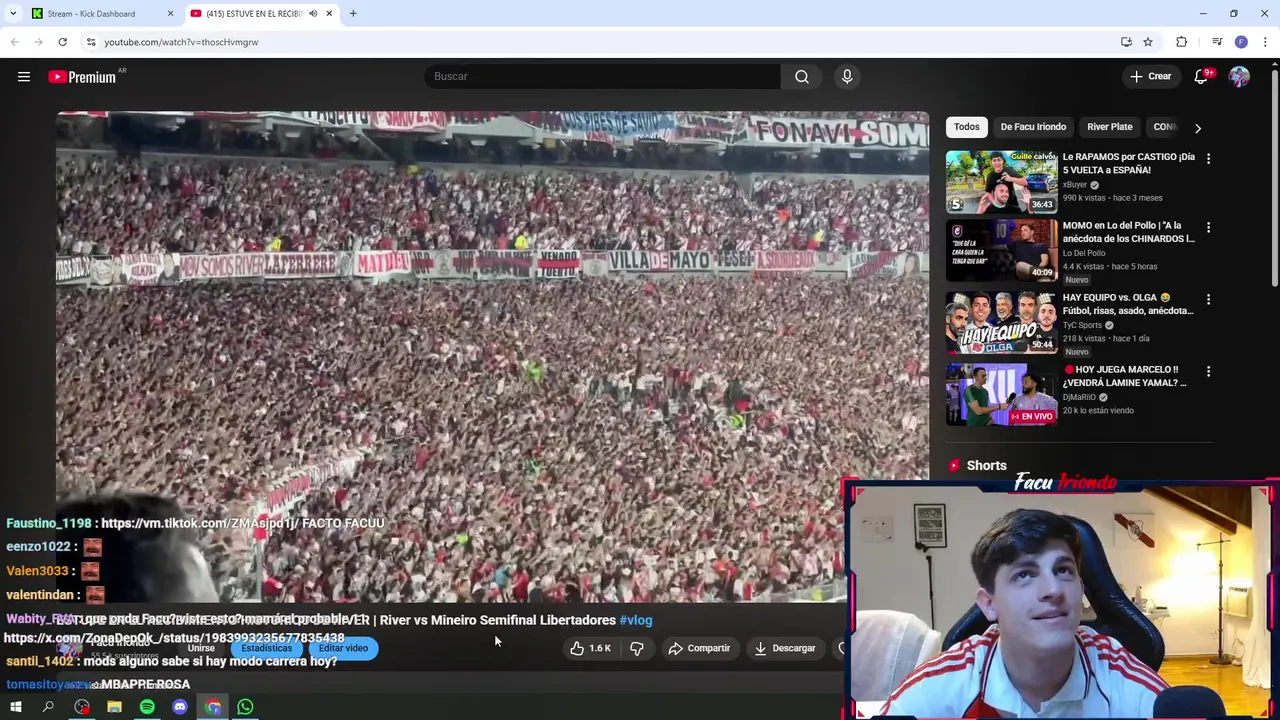Click the install/cast icon in the address bar
The width and height of the screenshot is (1280, 720).
click(1126, 42)
